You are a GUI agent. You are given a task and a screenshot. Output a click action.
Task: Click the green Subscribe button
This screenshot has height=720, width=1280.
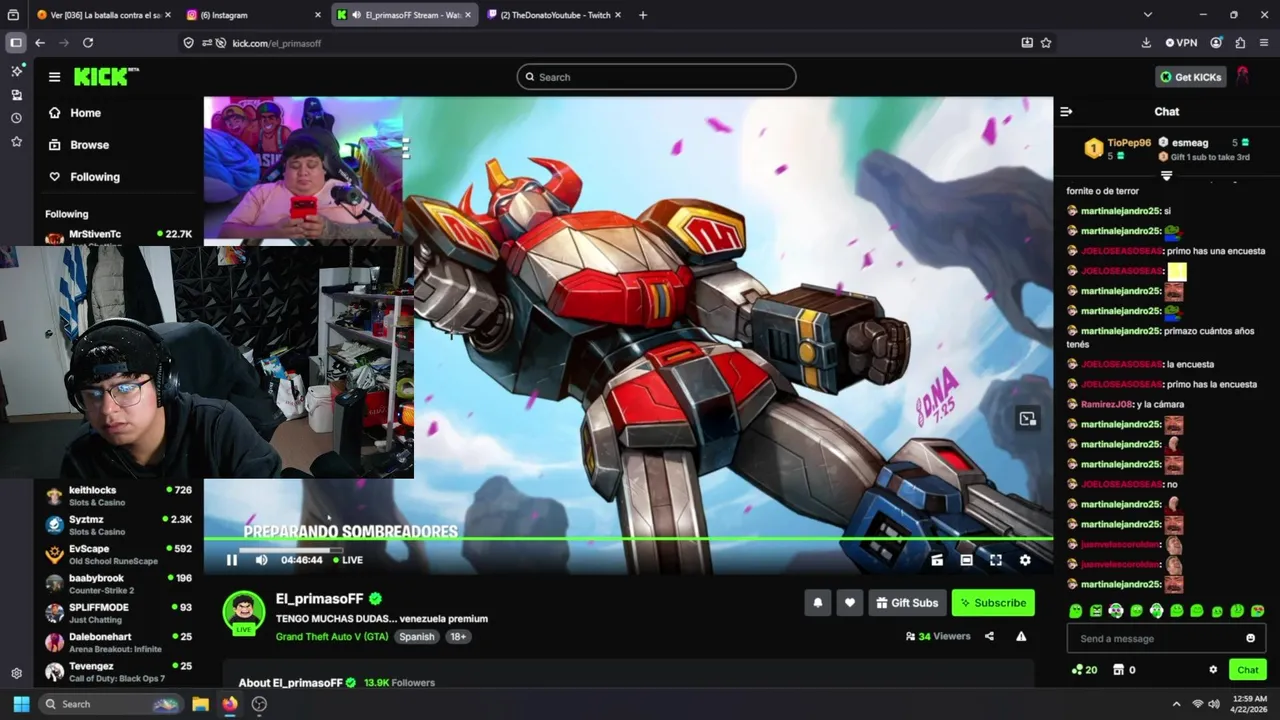pyautogui.click(x=993, y=603)
